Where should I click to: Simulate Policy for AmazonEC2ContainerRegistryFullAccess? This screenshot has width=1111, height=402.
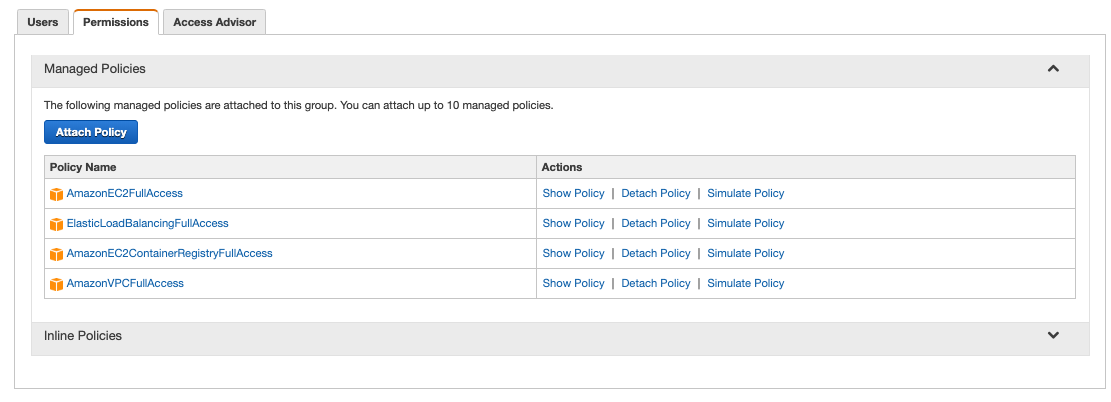tap(745, 253)
